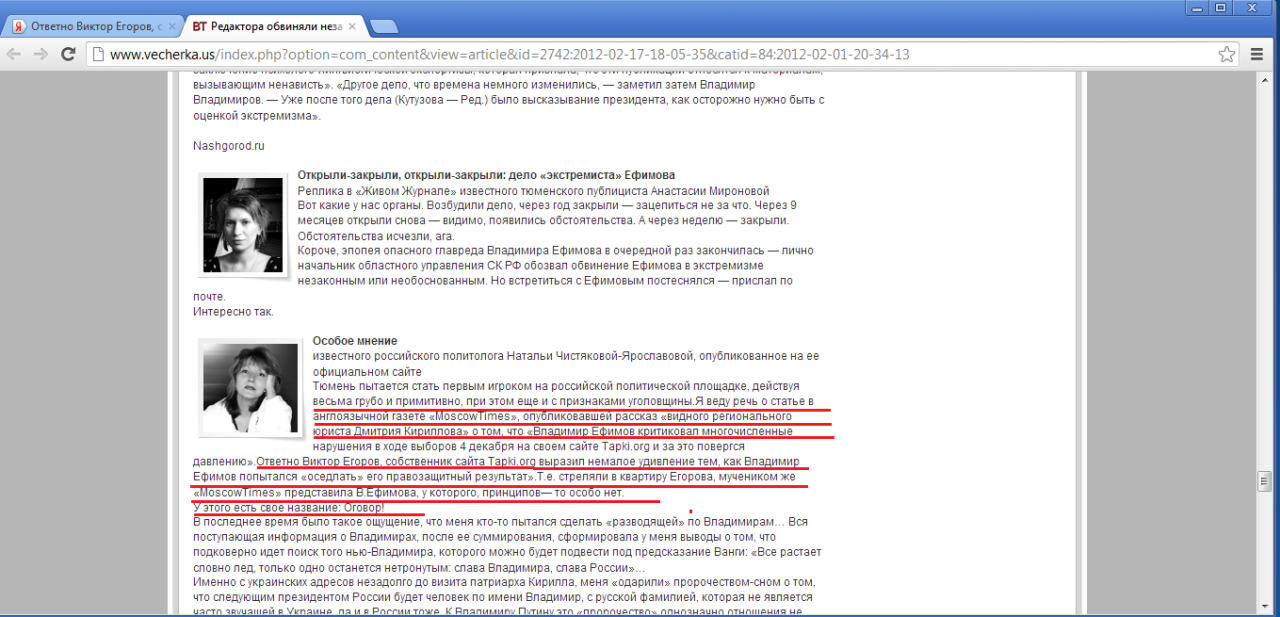
Task: Click the 'Nashgorod.ru' source line
Action: (228, 146)
